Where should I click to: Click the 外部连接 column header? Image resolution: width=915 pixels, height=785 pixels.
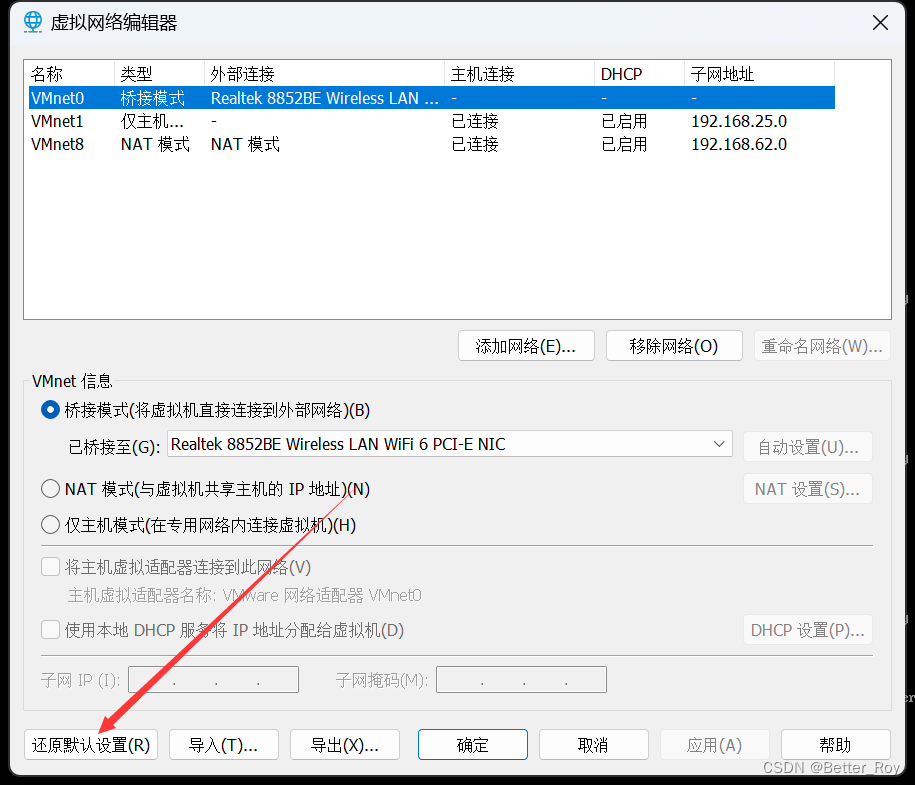click(x=324, y=74)
